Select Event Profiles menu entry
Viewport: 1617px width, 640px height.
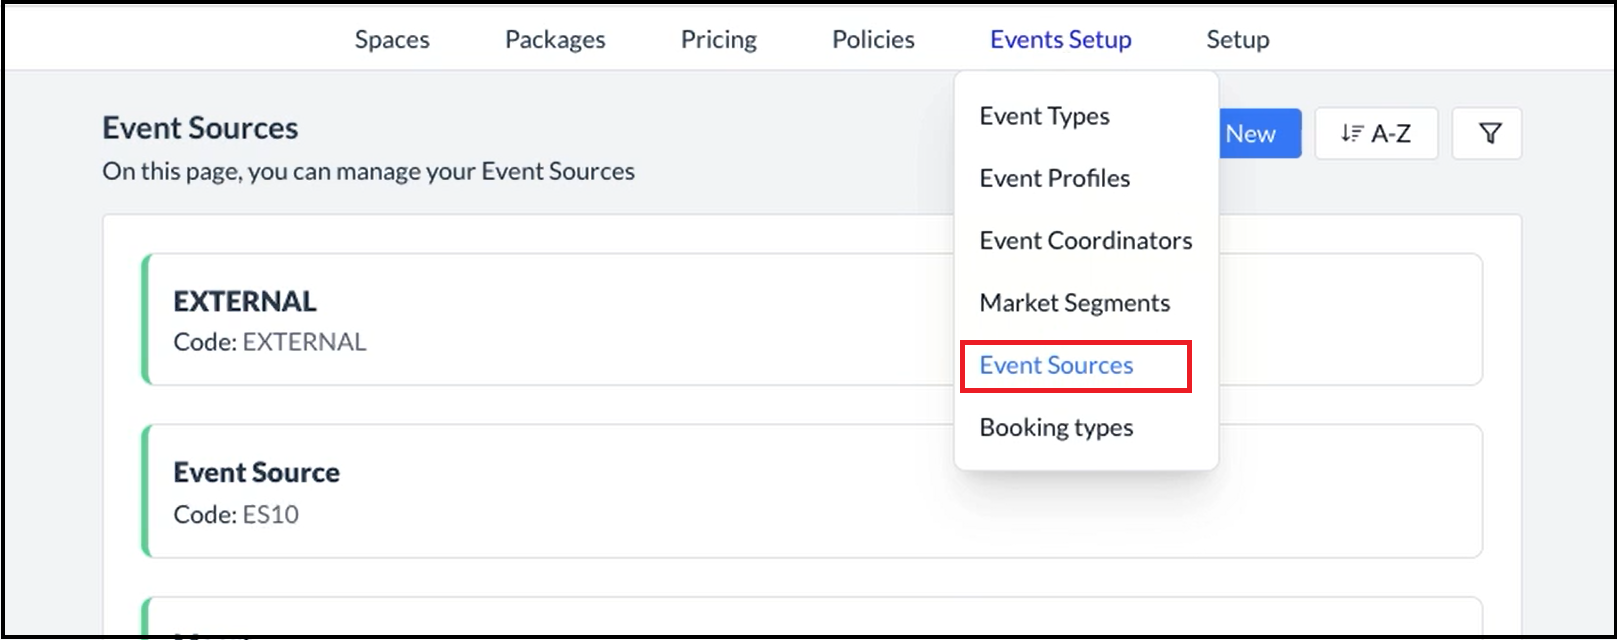click(1054, 179)
